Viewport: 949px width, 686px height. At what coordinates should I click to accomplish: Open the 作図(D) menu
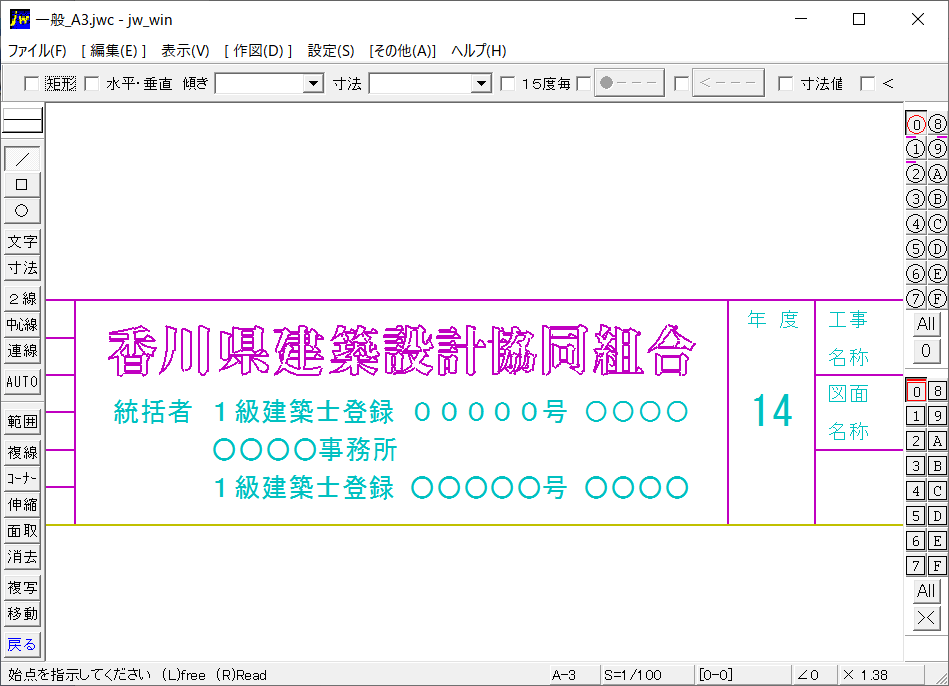(258, 51)
